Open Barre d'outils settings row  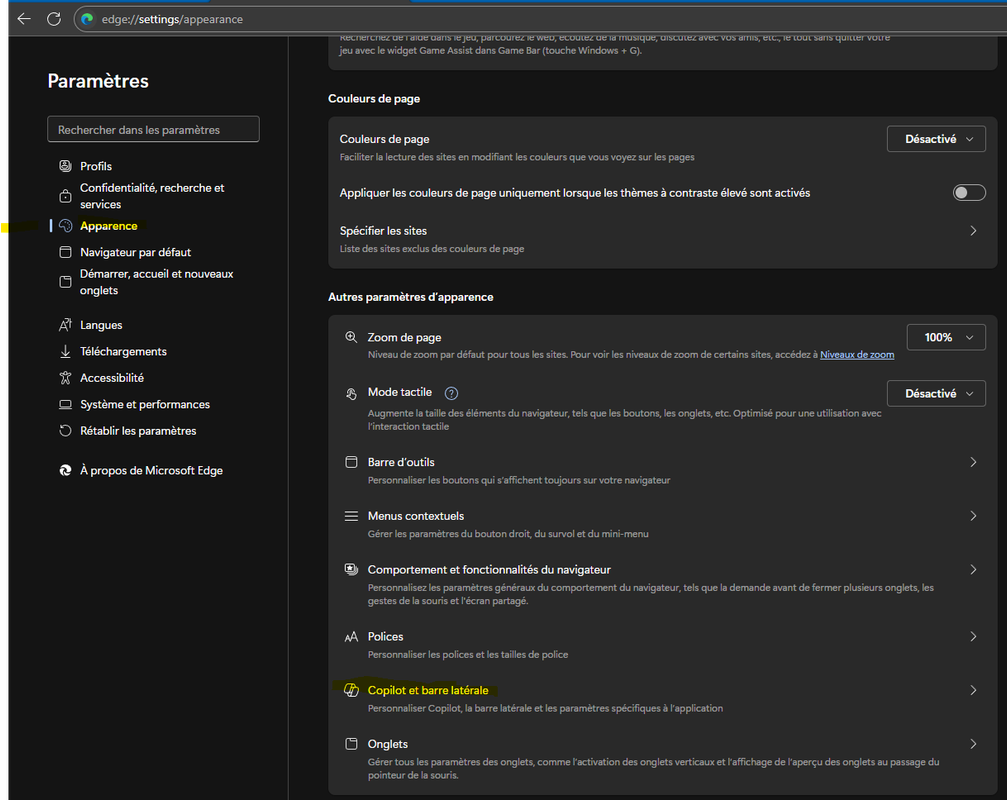pyautogui.click(x=662, y=470)
